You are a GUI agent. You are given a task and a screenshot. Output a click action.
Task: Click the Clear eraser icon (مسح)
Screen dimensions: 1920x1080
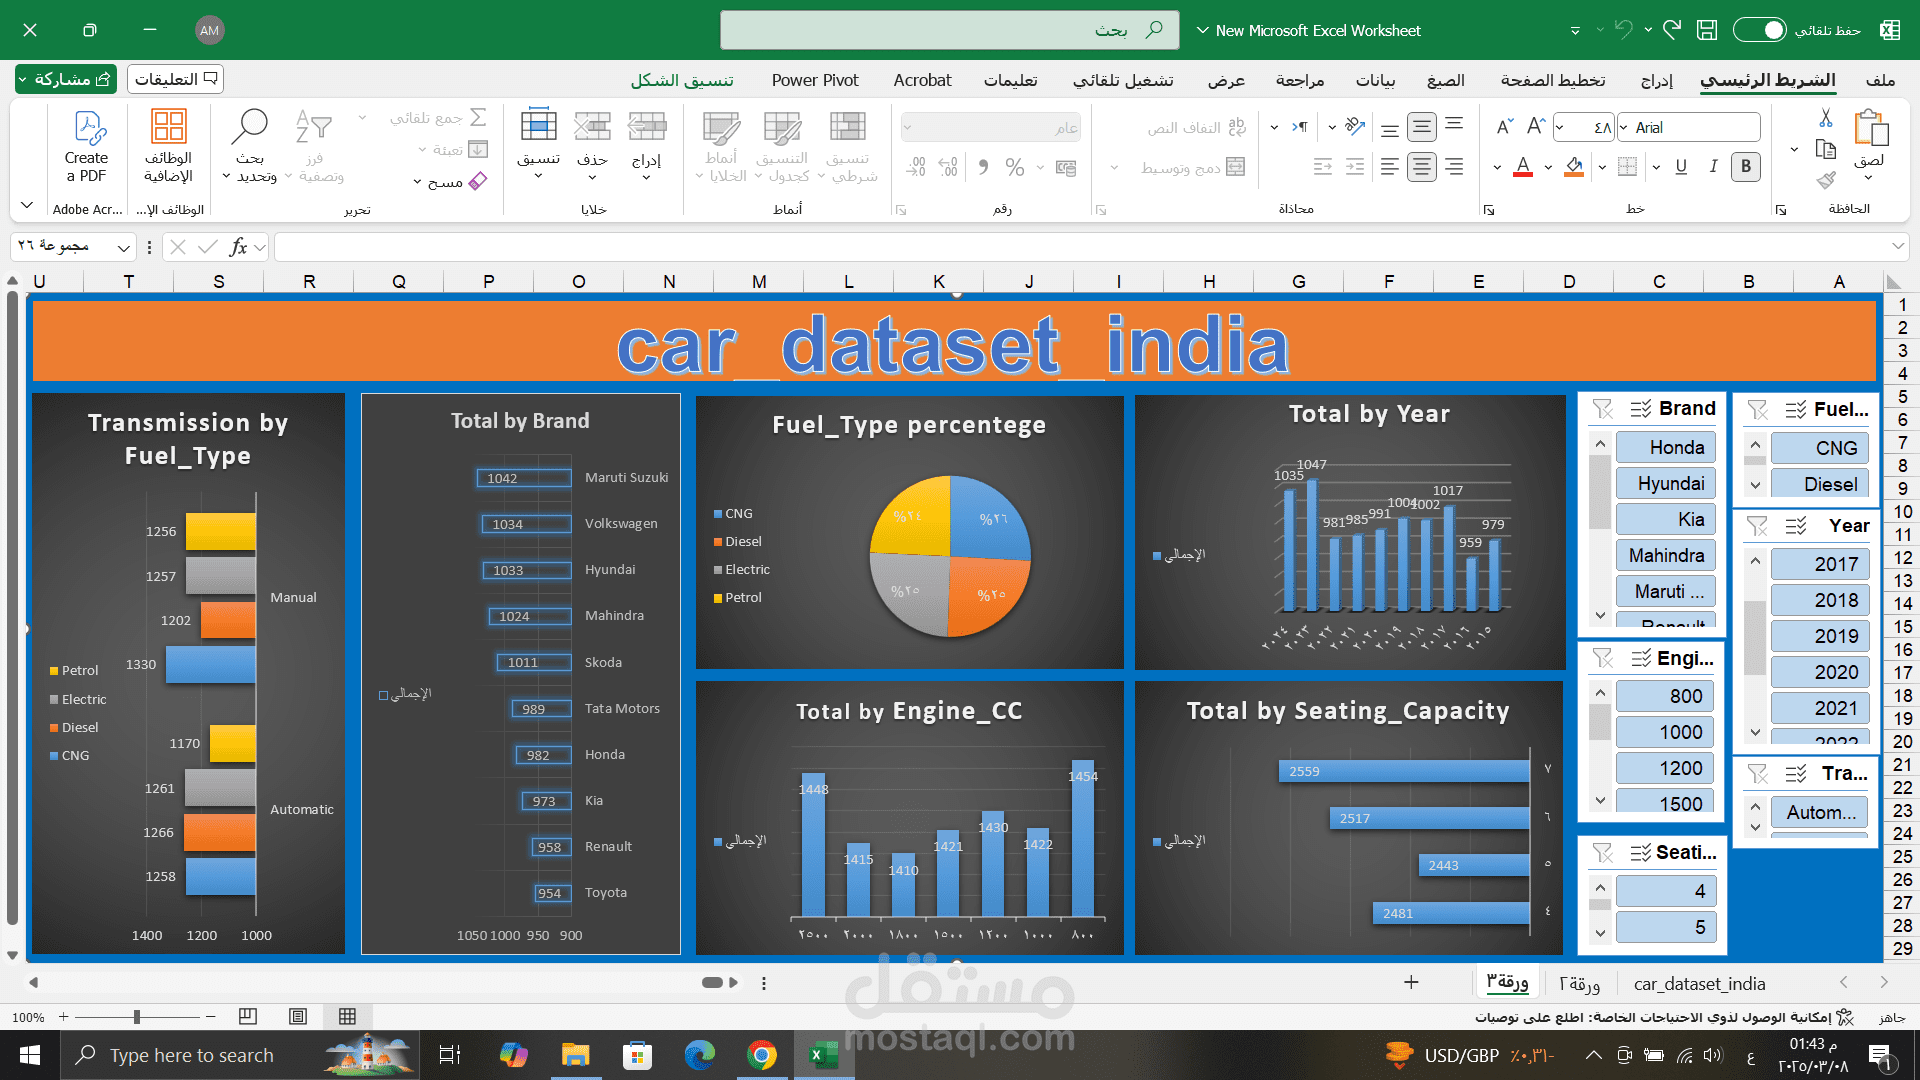tap(478, 181)
